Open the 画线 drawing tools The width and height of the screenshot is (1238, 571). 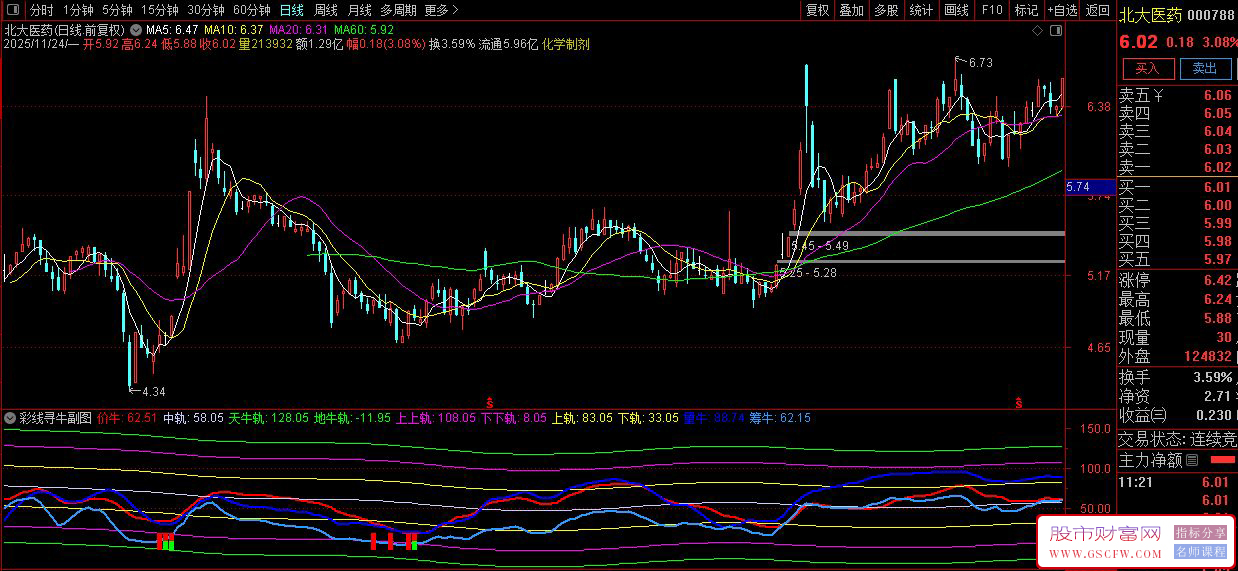pyautogui.click(x=956, y=10)
